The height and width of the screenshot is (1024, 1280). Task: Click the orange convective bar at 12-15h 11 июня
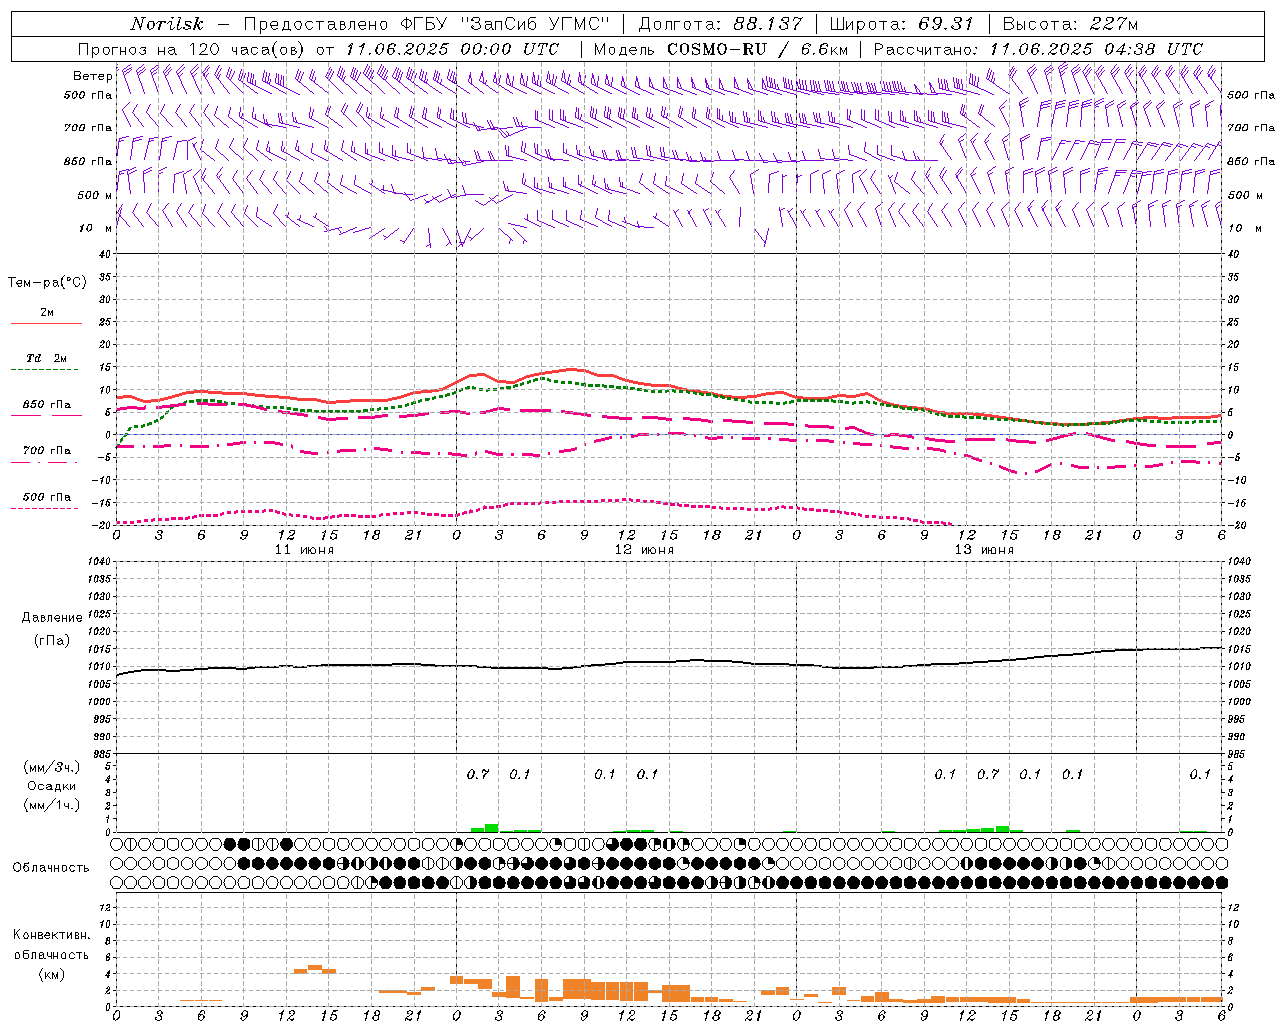[x=315, y=969]
